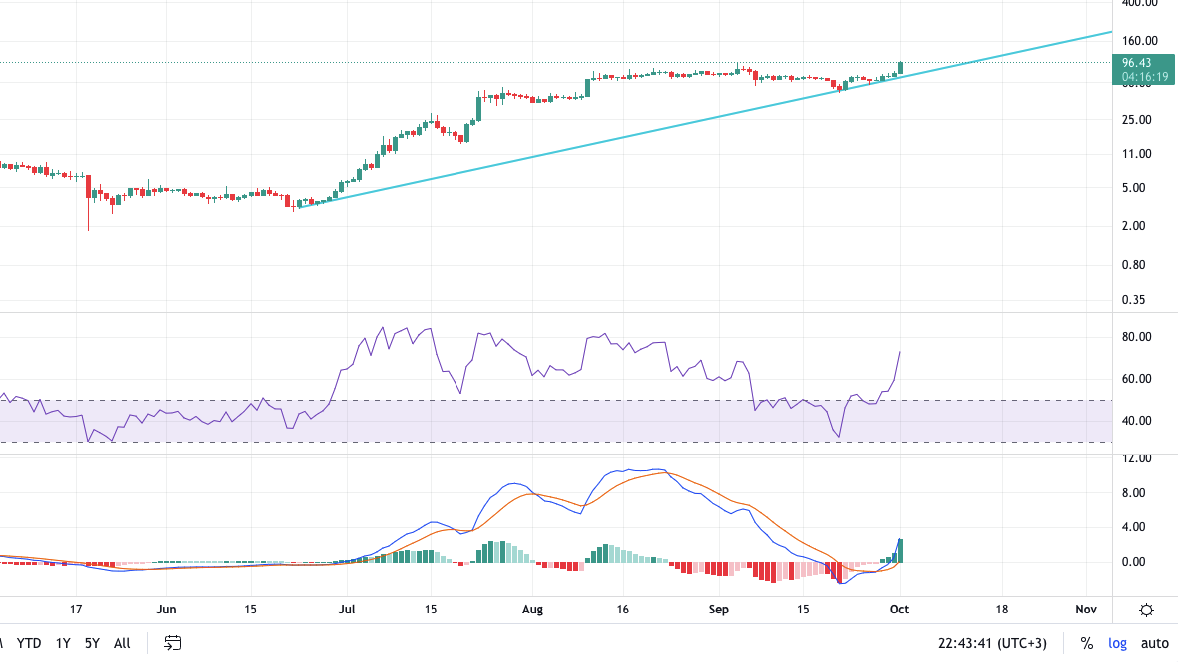The height and width of the screenshot is (662, 1178).
Task: Click the bar countdown 04:16:19
Action: [1145, 77]
